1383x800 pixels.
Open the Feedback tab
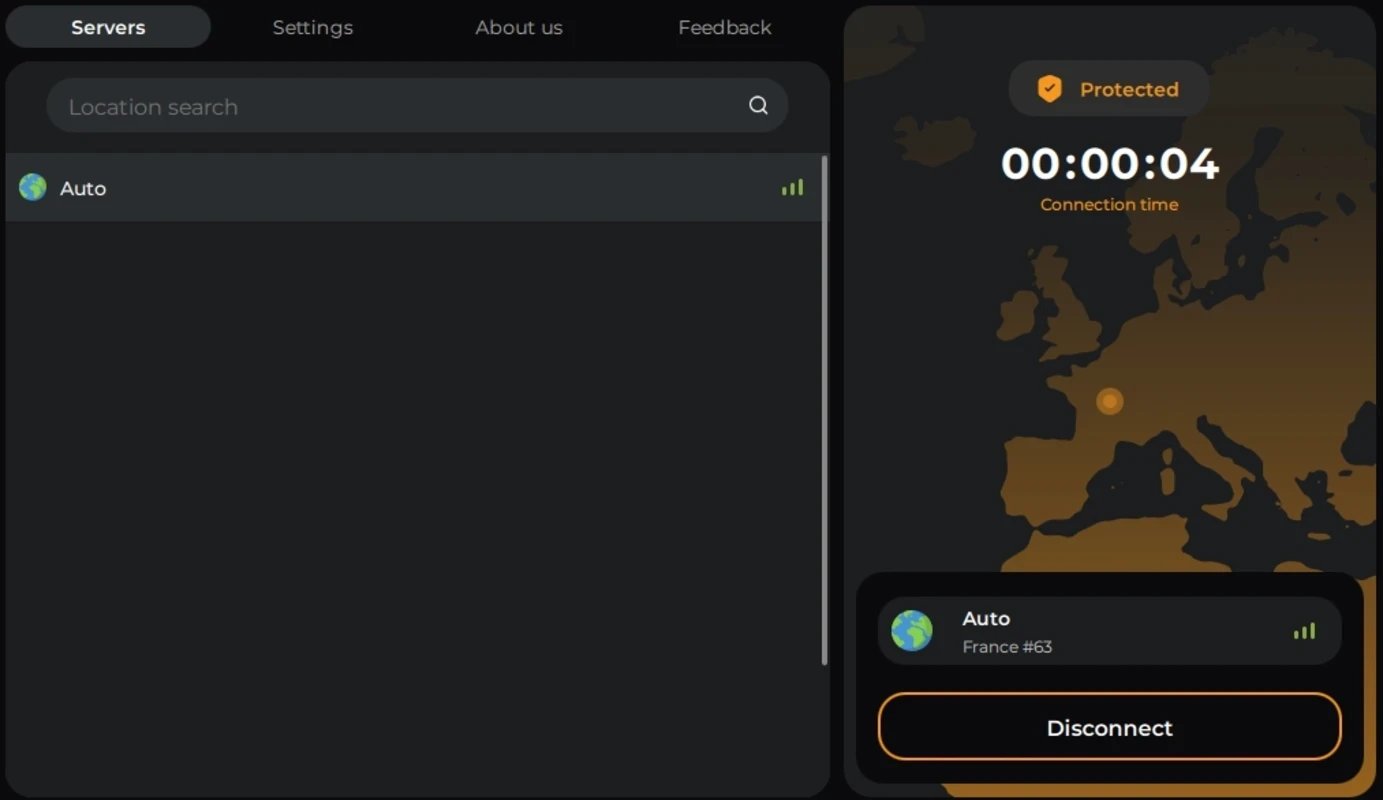tap(725, 27)
